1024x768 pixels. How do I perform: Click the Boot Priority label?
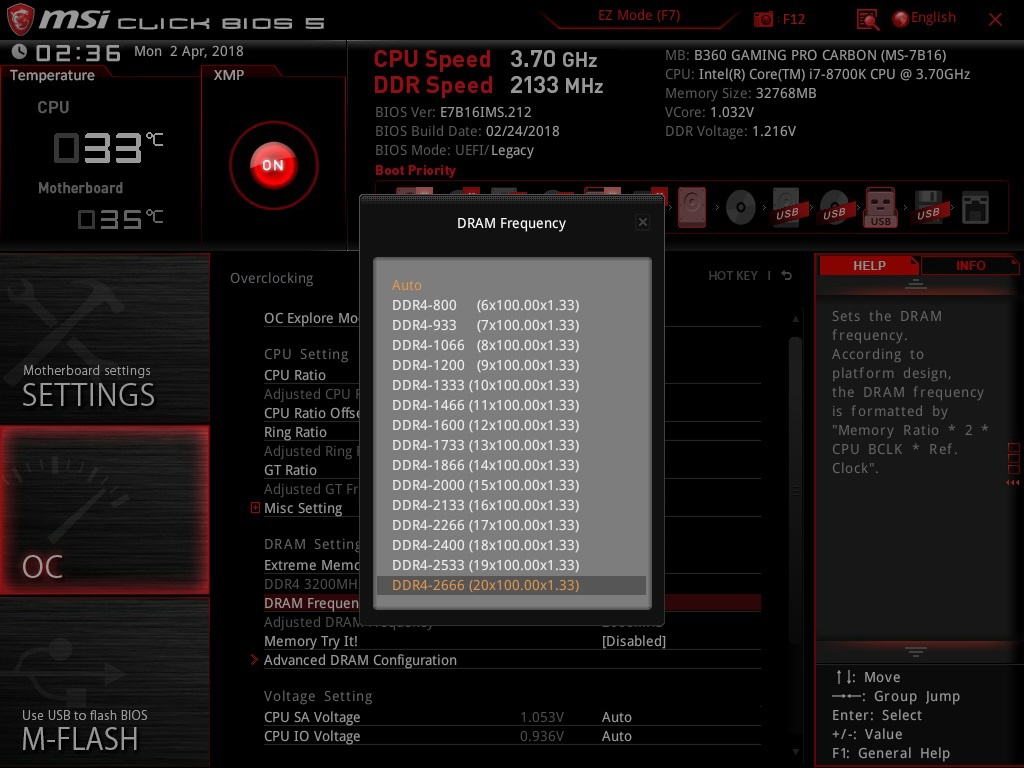415,170
